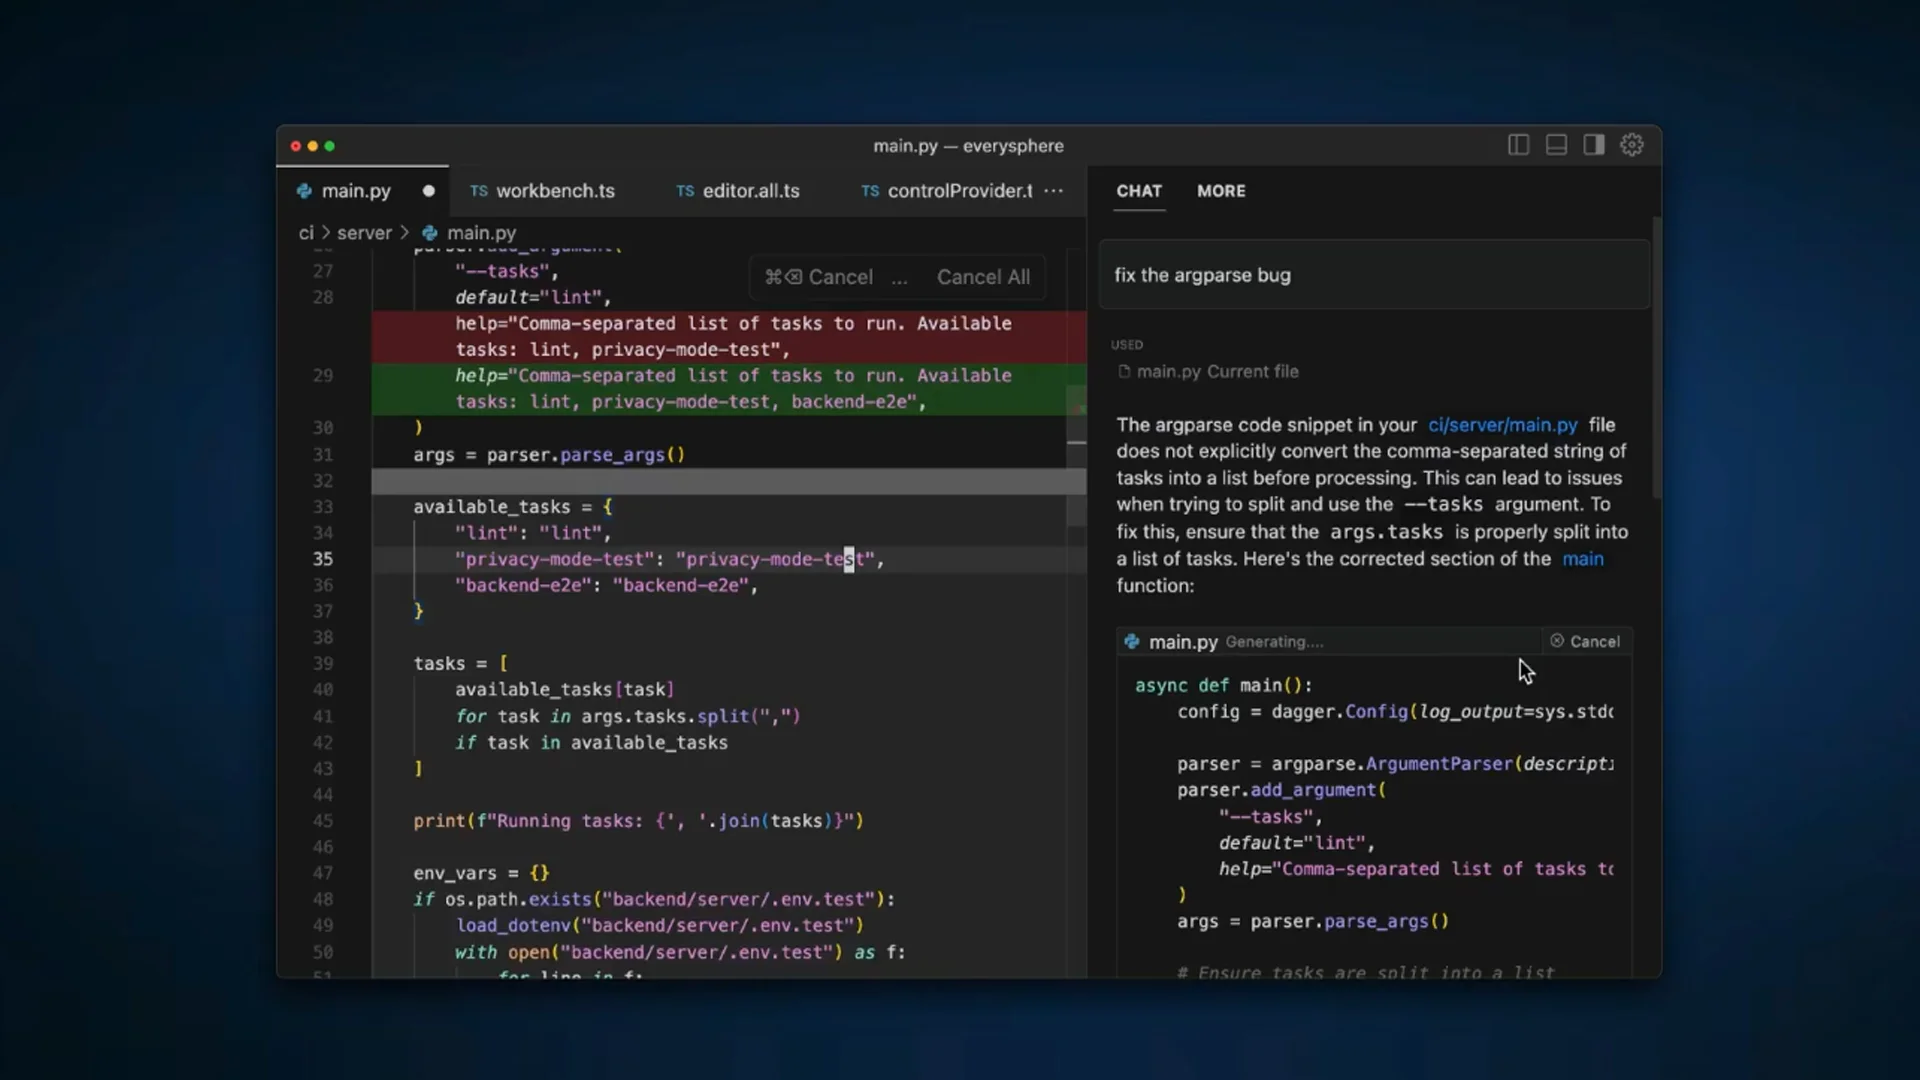Click the cancel circle icon in code block header
This screenshot has width=1920, height=1080.
click(1557, 641)
